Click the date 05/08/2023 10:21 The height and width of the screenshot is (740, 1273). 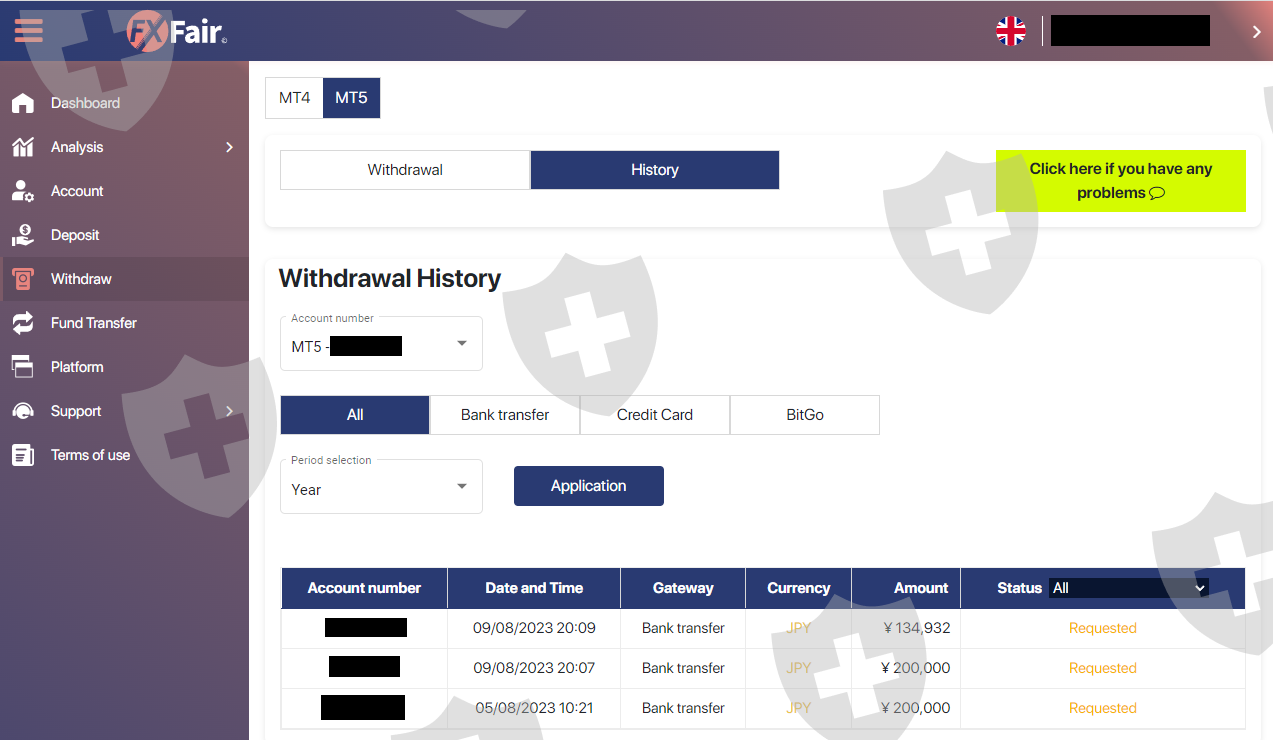(534, 708)
